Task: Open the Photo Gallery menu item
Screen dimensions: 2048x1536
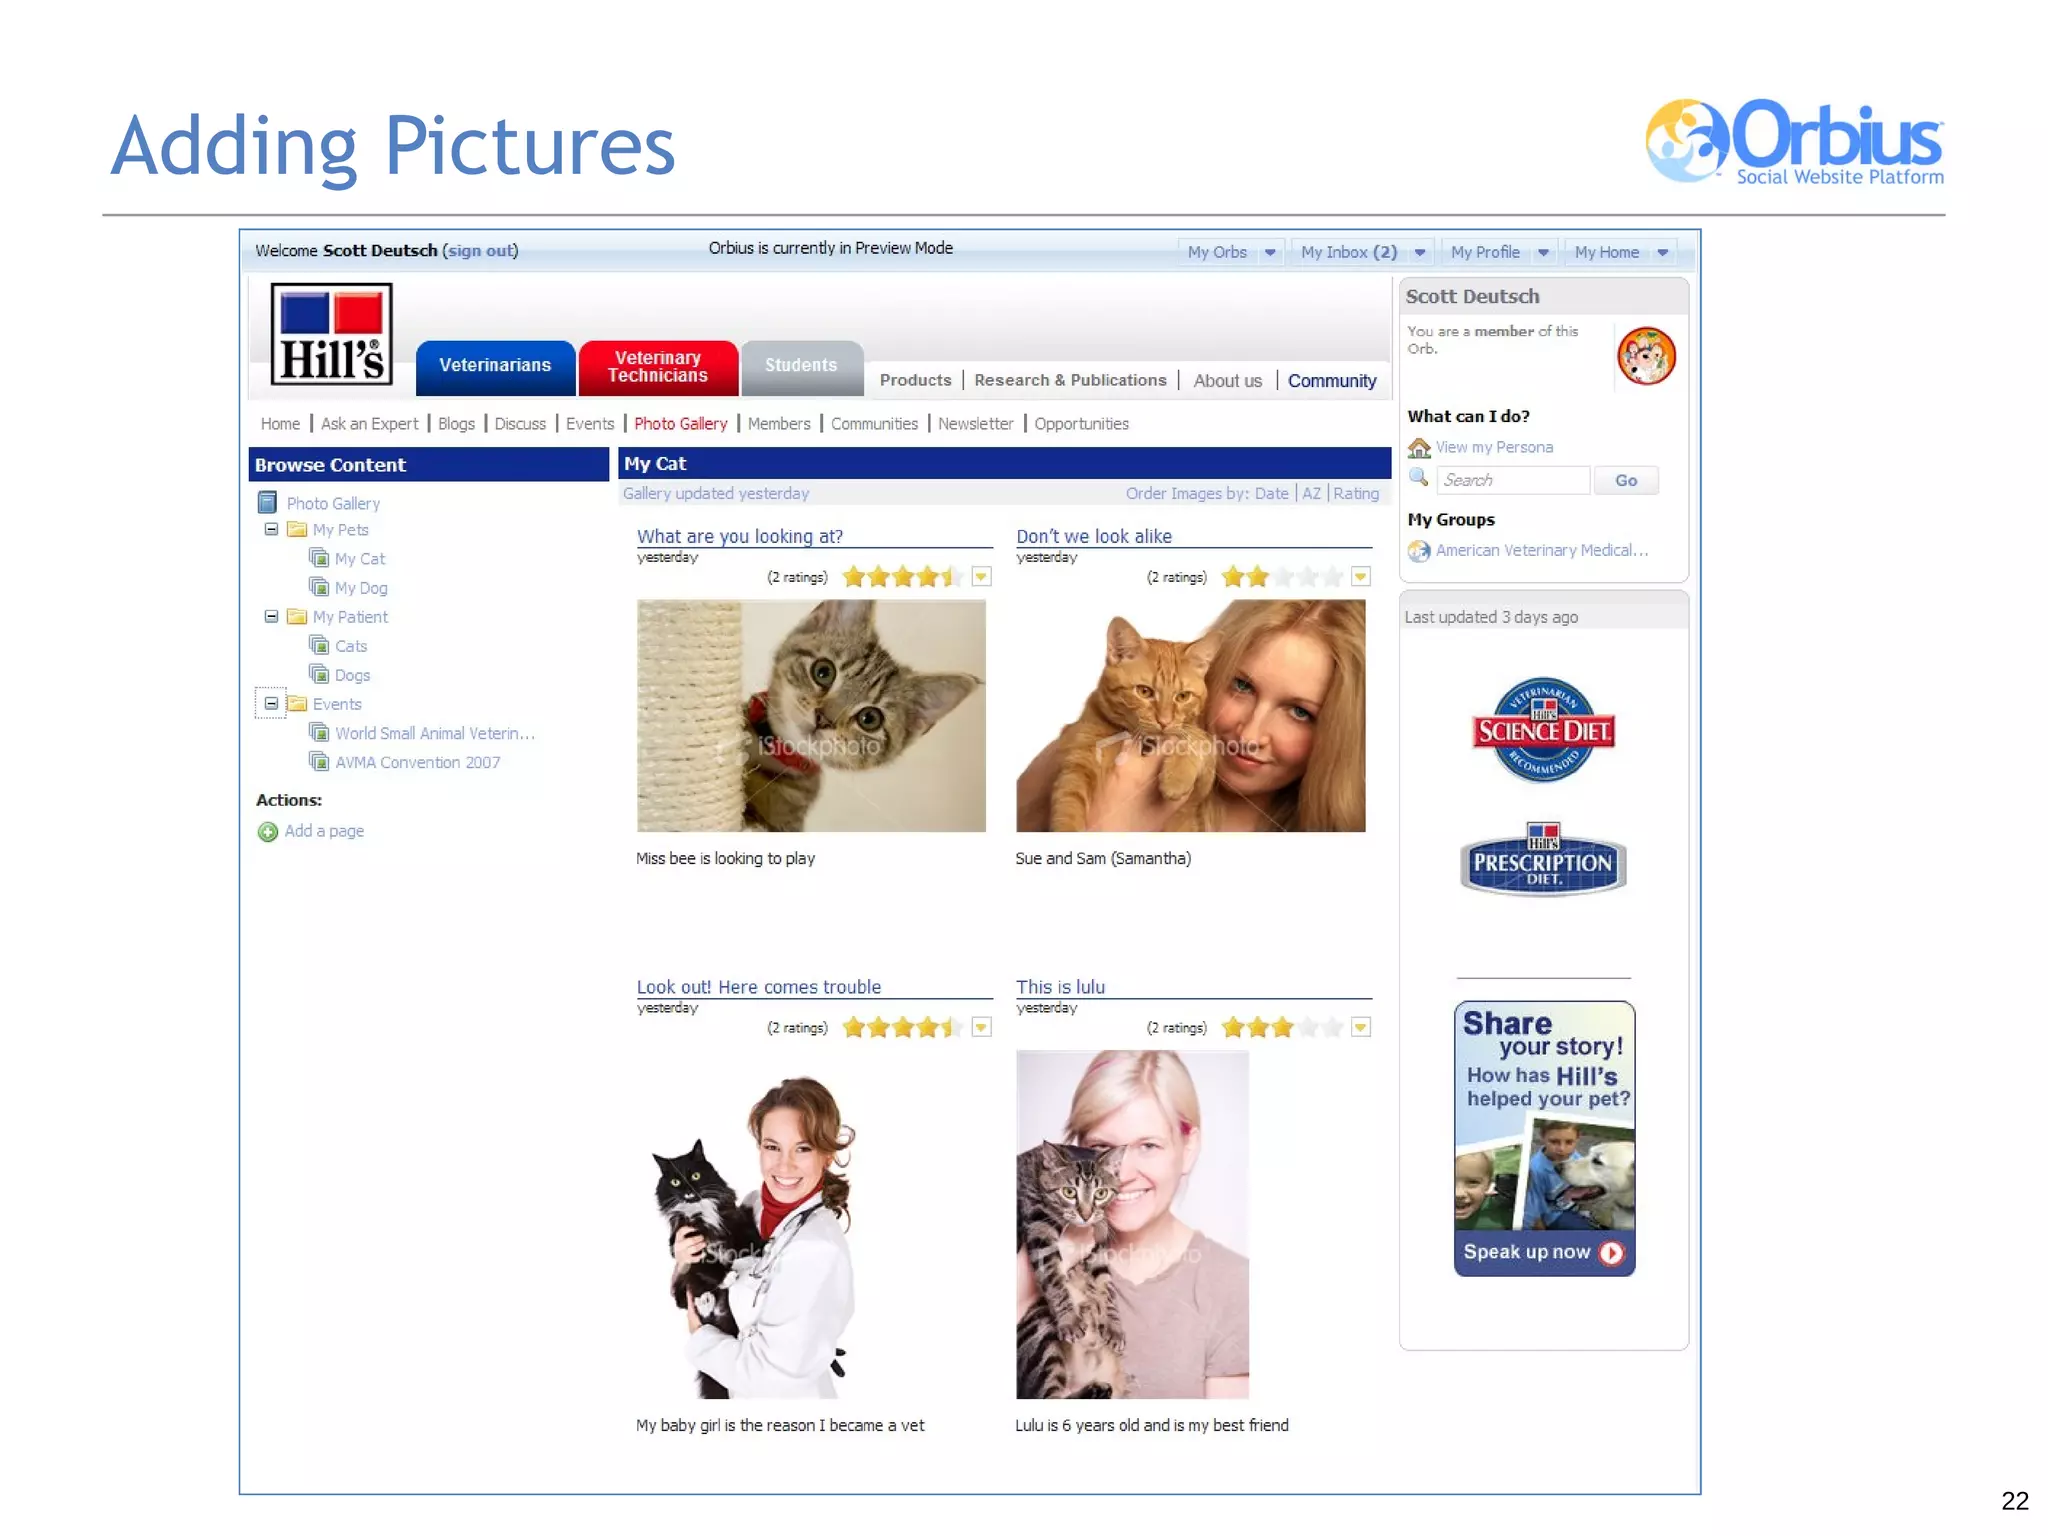Action: click(x=680, y=424)
